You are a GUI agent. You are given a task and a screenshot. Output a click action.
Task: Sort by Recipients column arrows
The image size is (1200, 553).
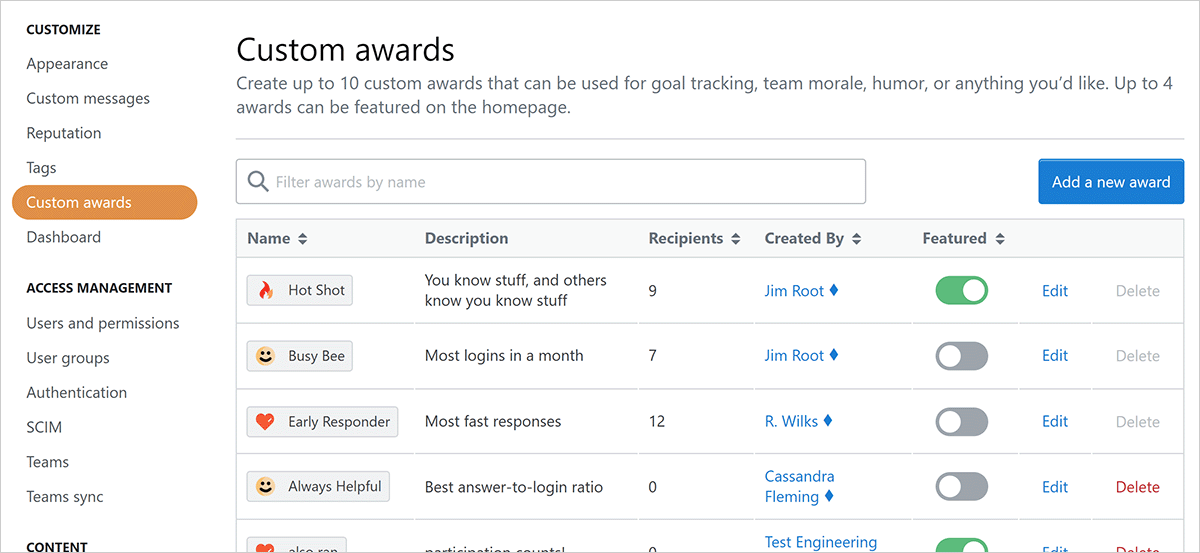point(736,239)
